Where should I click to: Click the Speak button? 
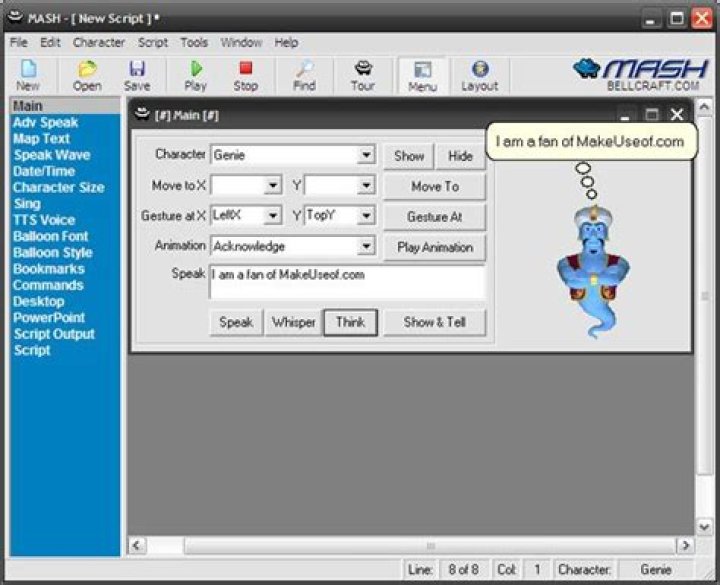(x=236, y=322)
